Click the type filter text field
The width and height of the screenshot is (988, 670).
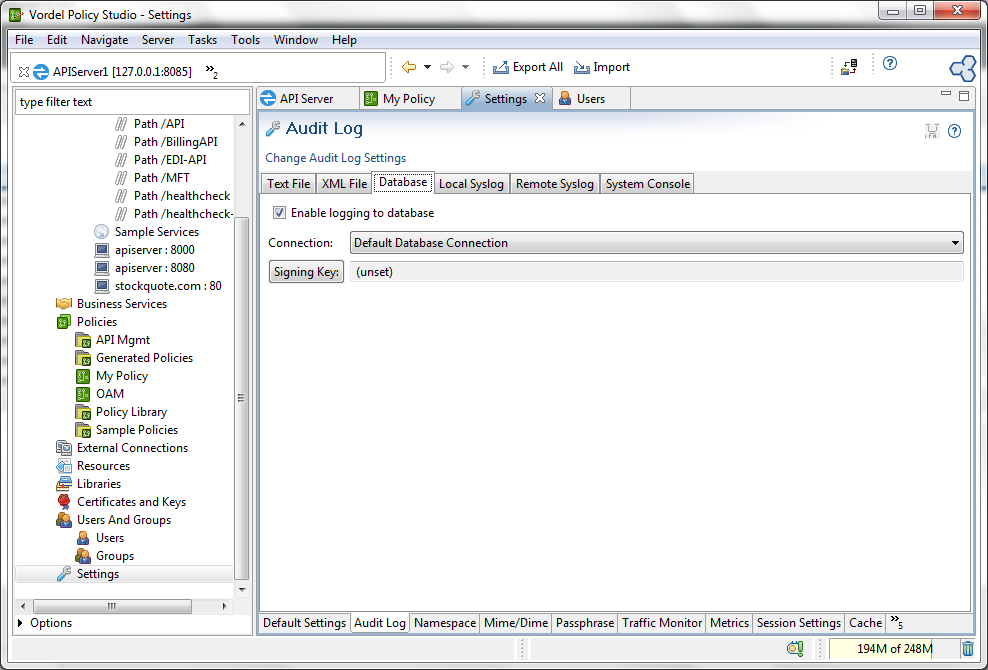132,102
